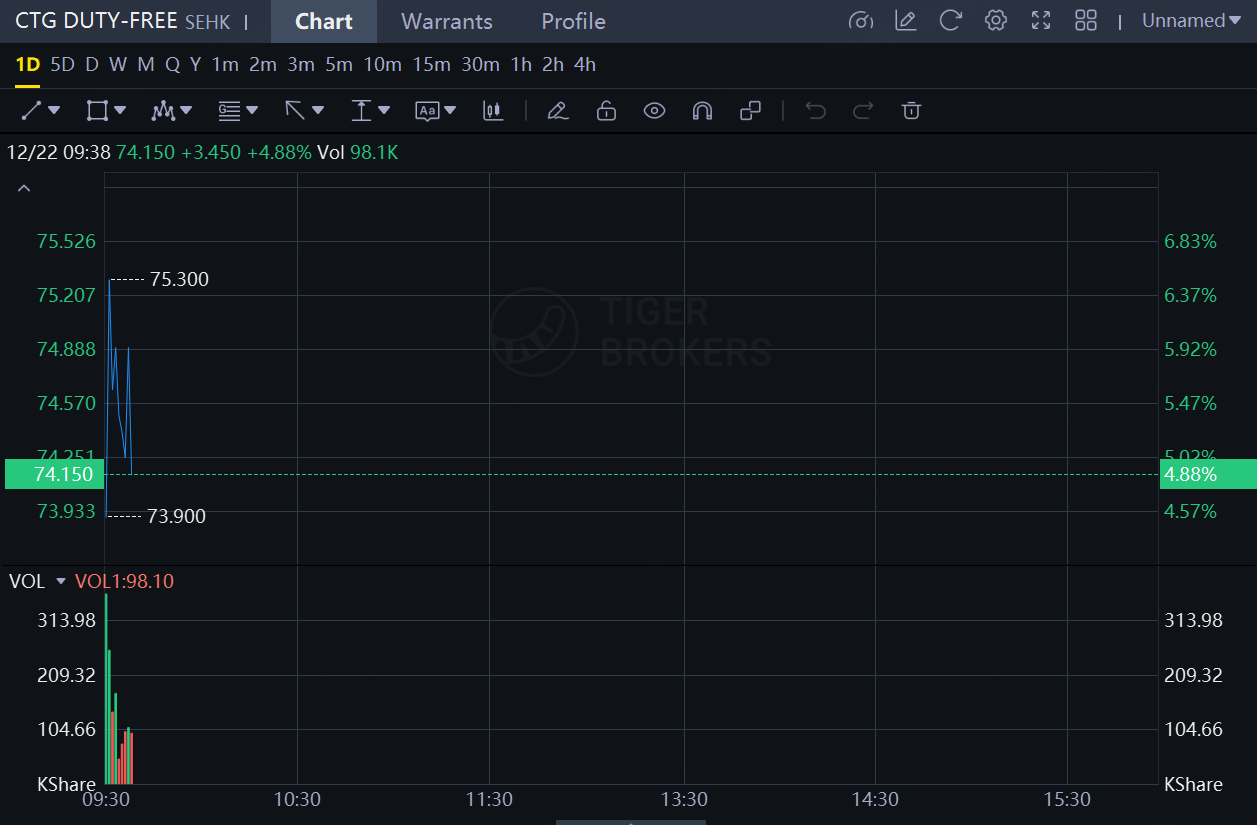Toggle the lock drawings icon
The height and width of the screenshot is (825, 1257).
(606, 111)
